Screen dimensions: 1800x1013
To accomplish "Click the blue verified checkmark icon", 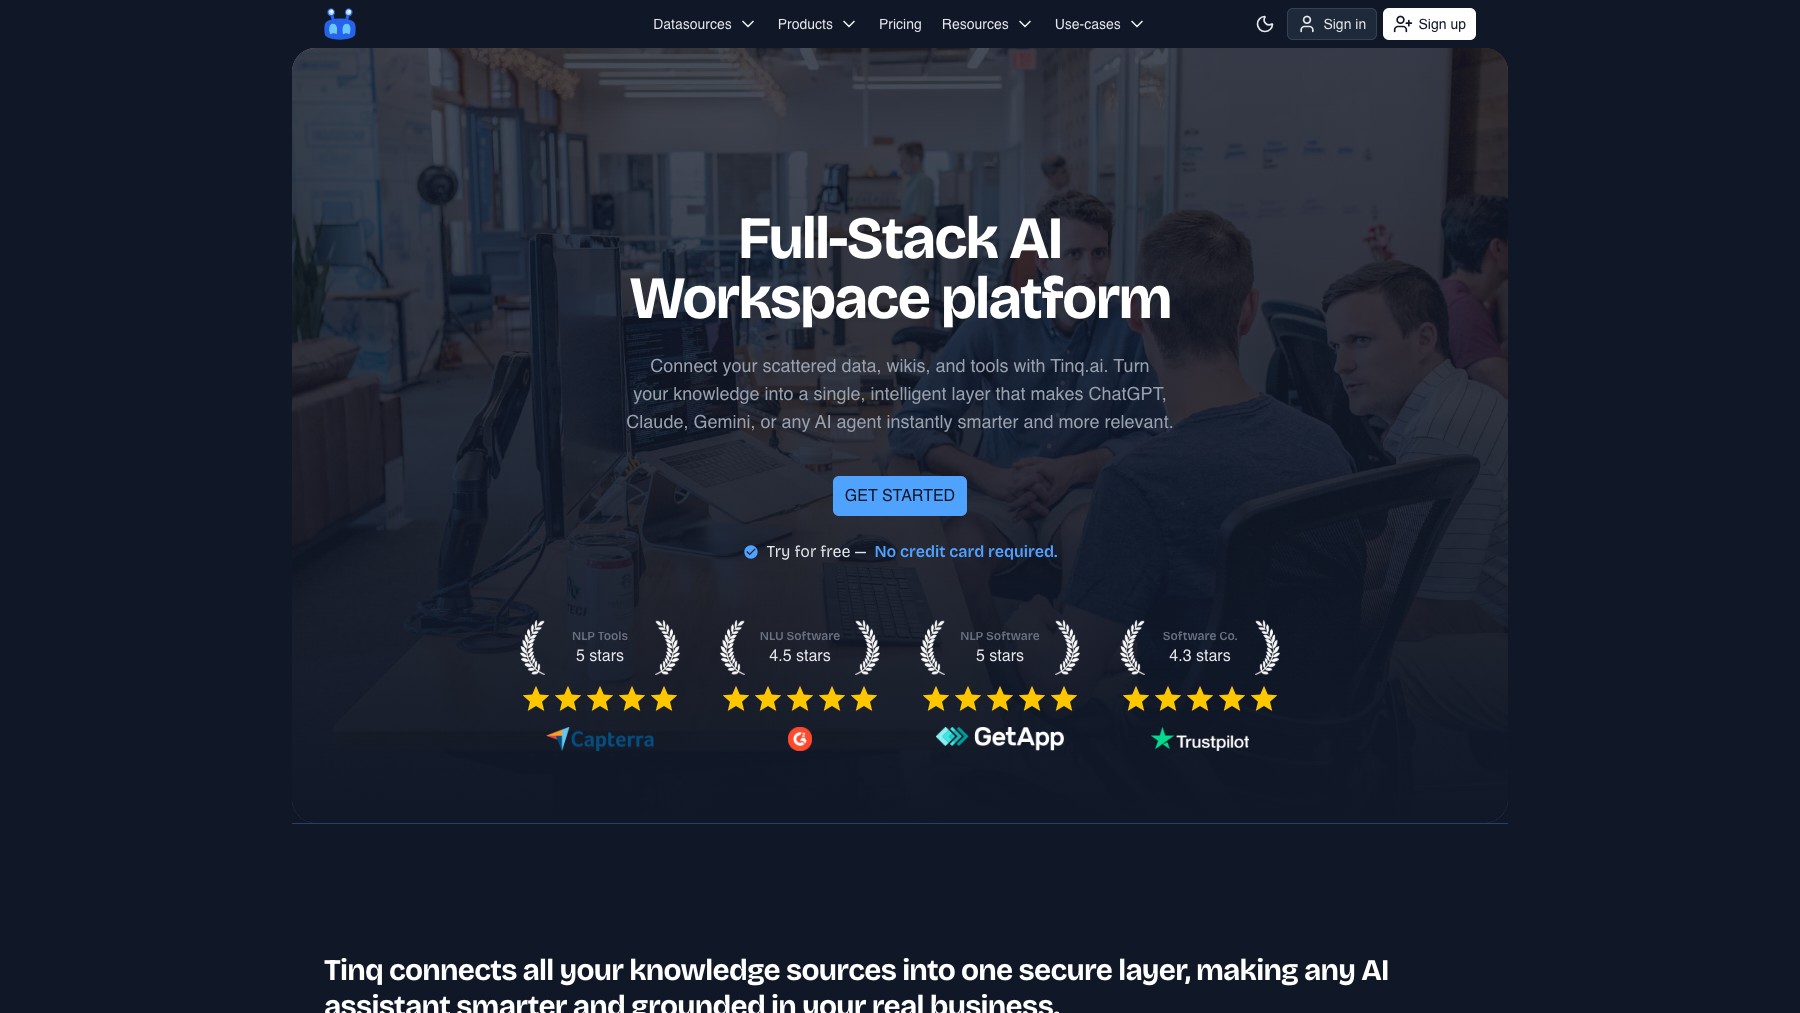I will point(751,552).
